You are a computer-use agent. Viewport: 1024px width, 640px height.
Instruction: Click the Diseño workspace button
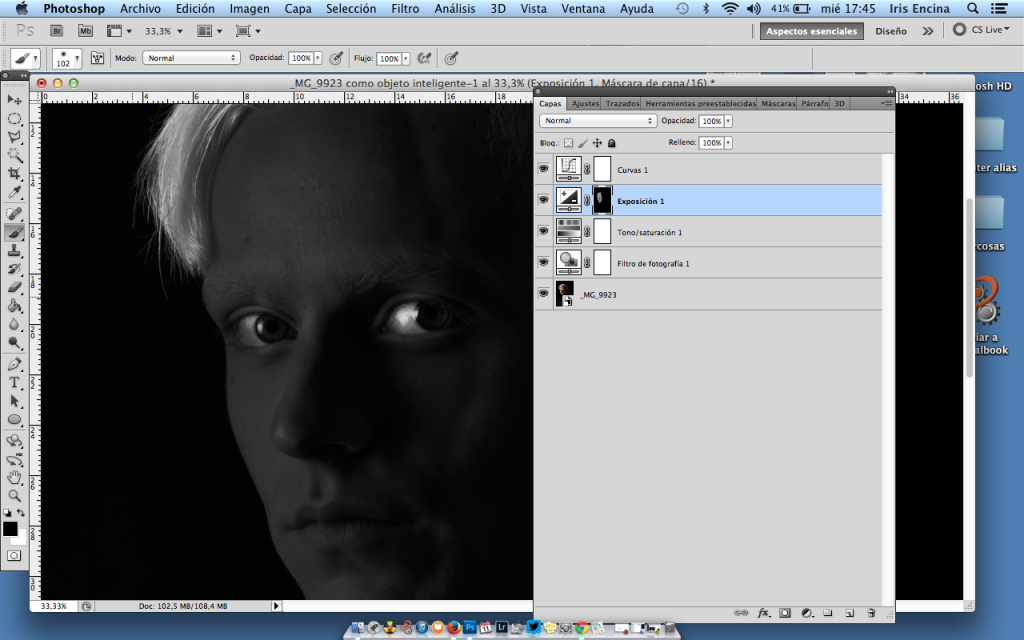[891, 31]
